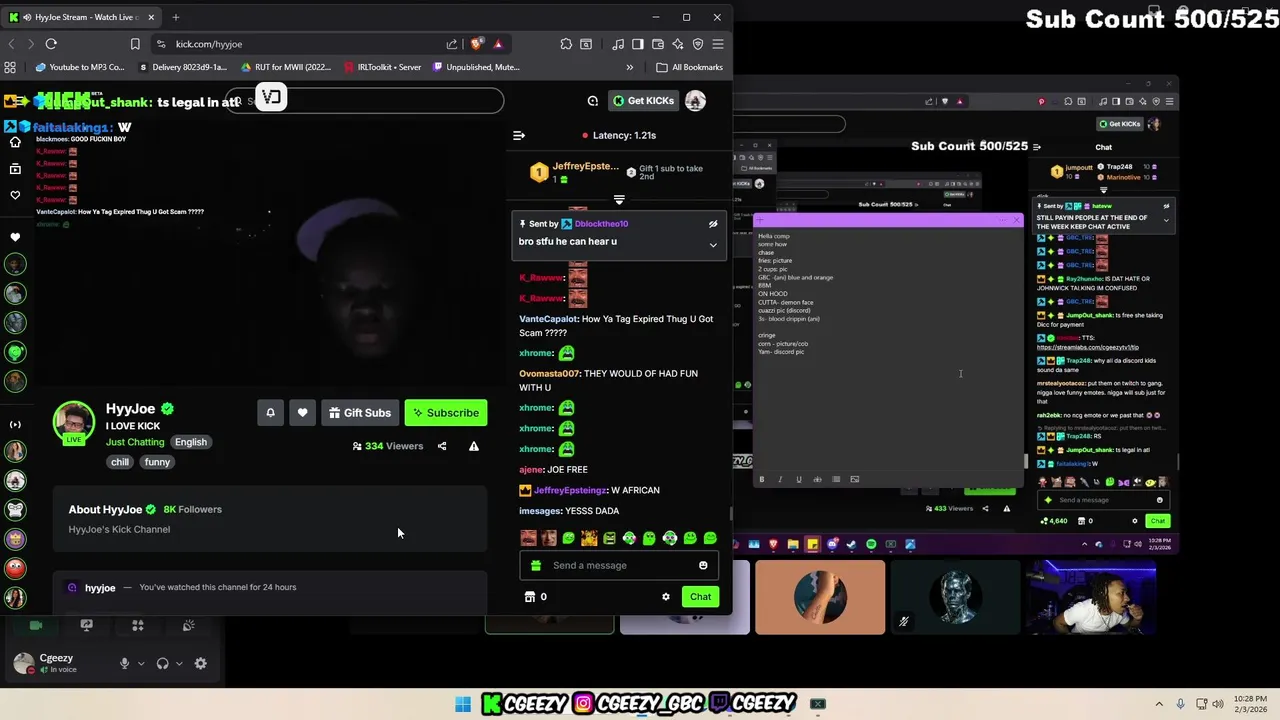Toggle follow heart for HyyJoe
The height and width of the screenshot is (720, 1280).
coord(302,413)
